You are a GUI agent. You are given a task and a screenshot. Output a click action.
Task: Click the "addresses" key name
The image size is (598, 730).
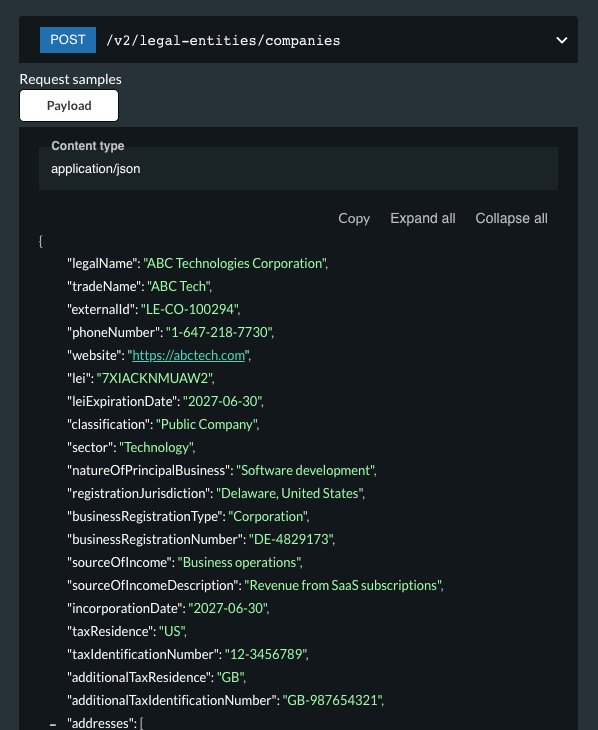(102, 723)
